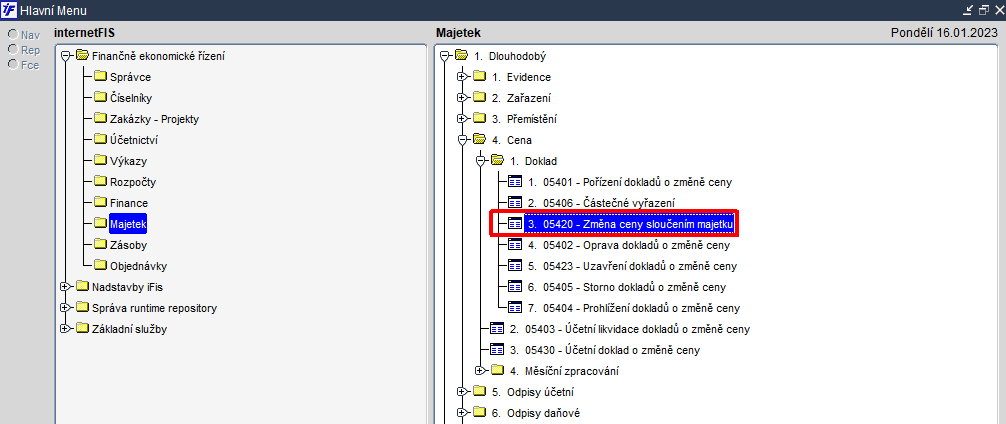Select Výkazy in the tree

coord(128,161)
